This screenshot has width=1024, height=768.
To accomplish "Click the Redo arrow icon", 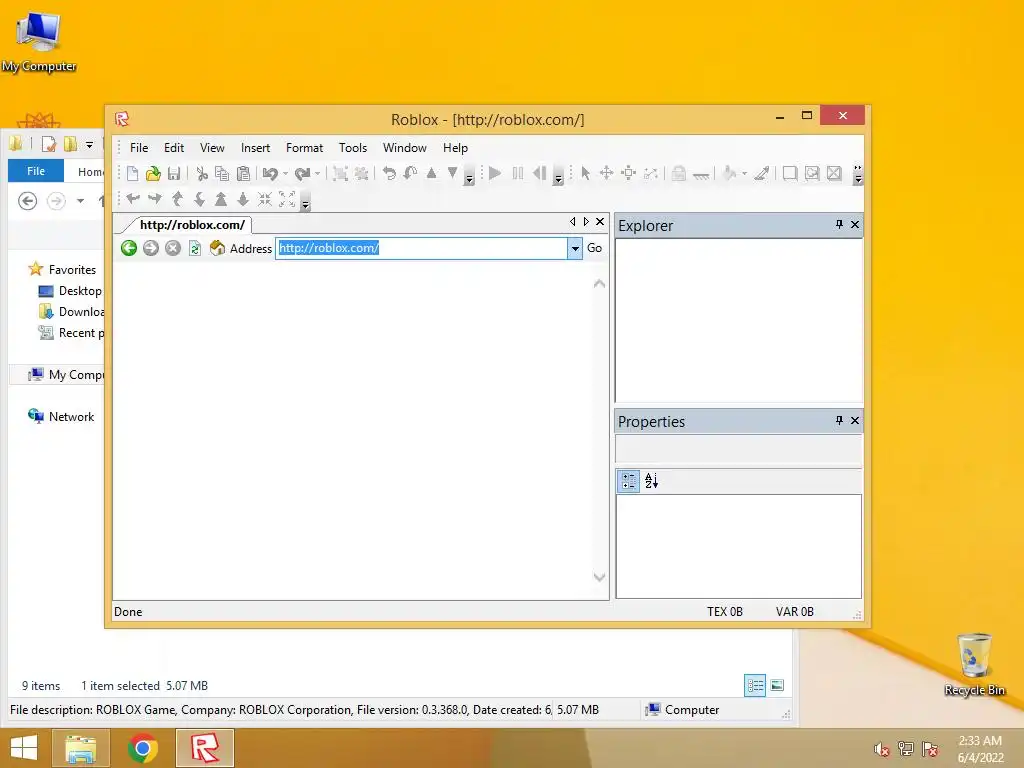I will 302,173.
